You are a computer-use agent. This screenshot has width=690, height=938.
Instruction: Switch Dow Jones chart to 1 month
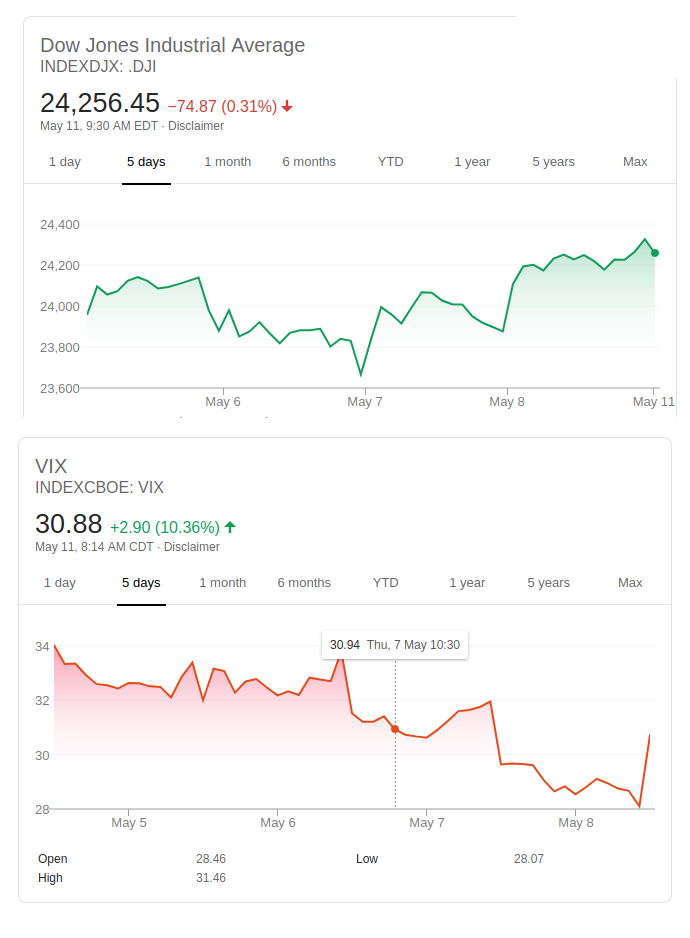(228, 162)
